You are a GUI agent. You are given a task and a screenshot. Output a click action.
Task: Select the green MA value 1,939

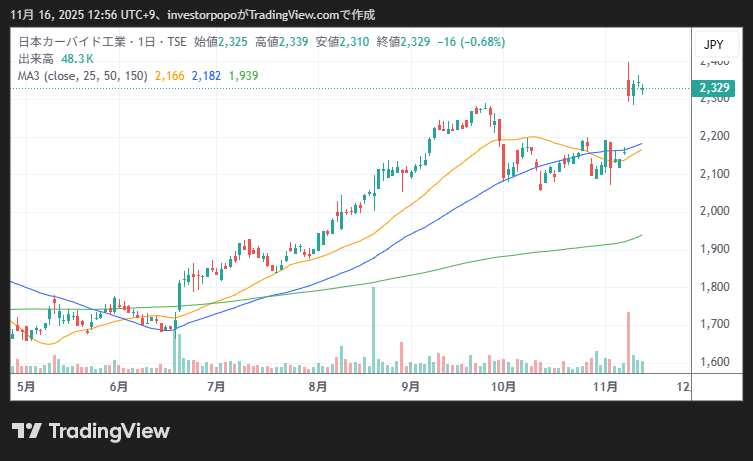click(243, 76)
